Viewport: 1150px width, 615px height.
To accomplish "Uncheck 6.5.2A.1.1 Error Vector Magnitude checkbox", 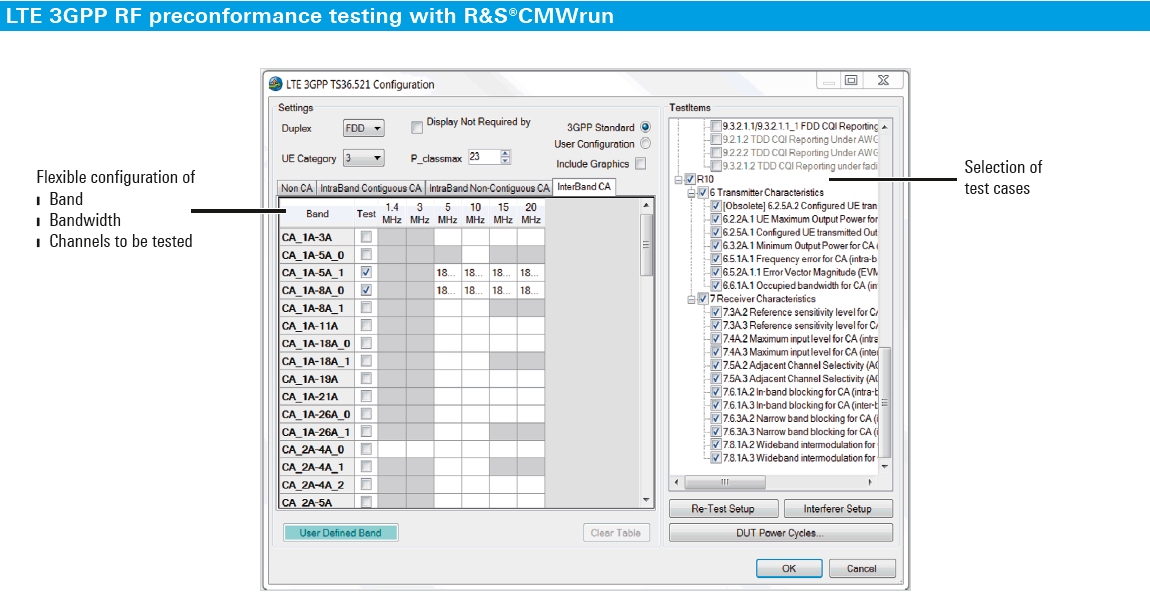I will point(716,272).
